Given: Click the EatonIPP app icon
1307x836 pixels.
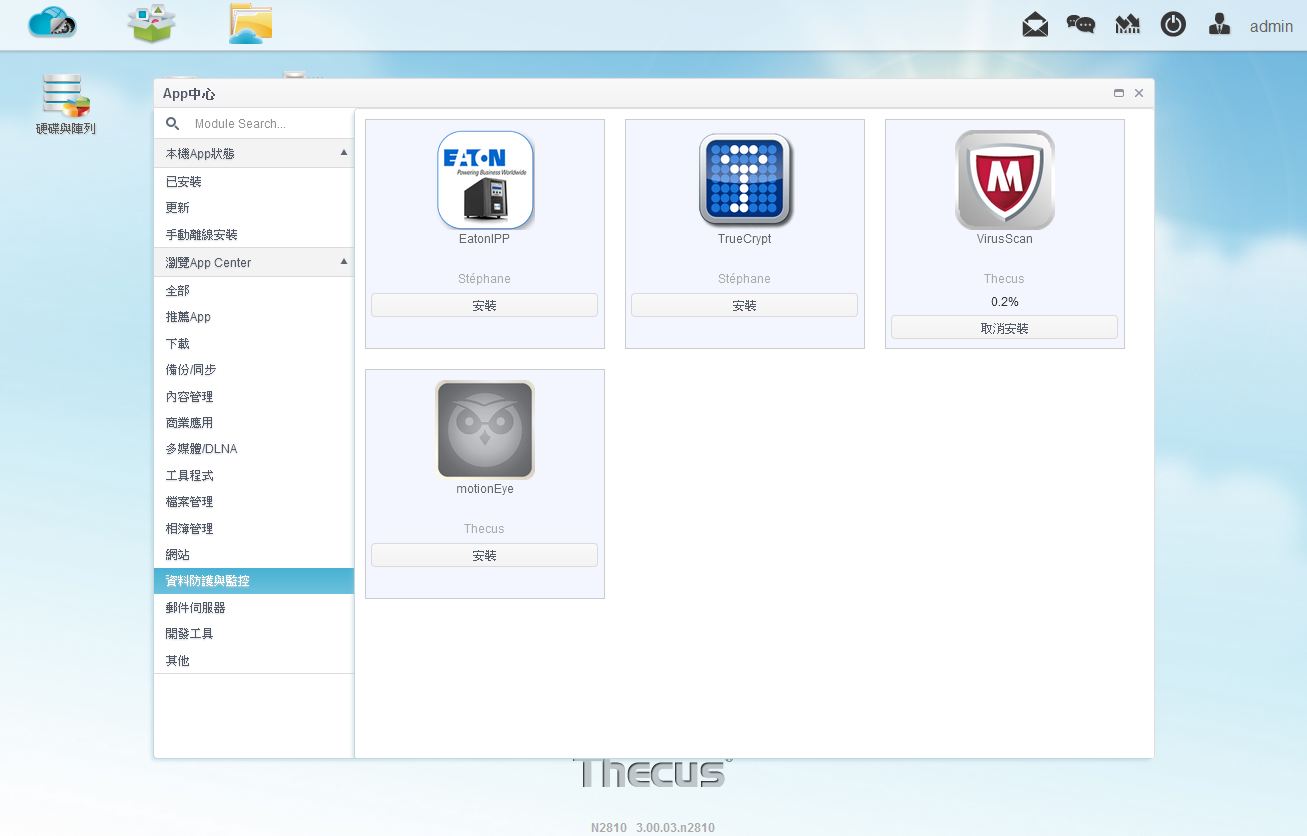Looking at the screenshot, I should (485, 180).
